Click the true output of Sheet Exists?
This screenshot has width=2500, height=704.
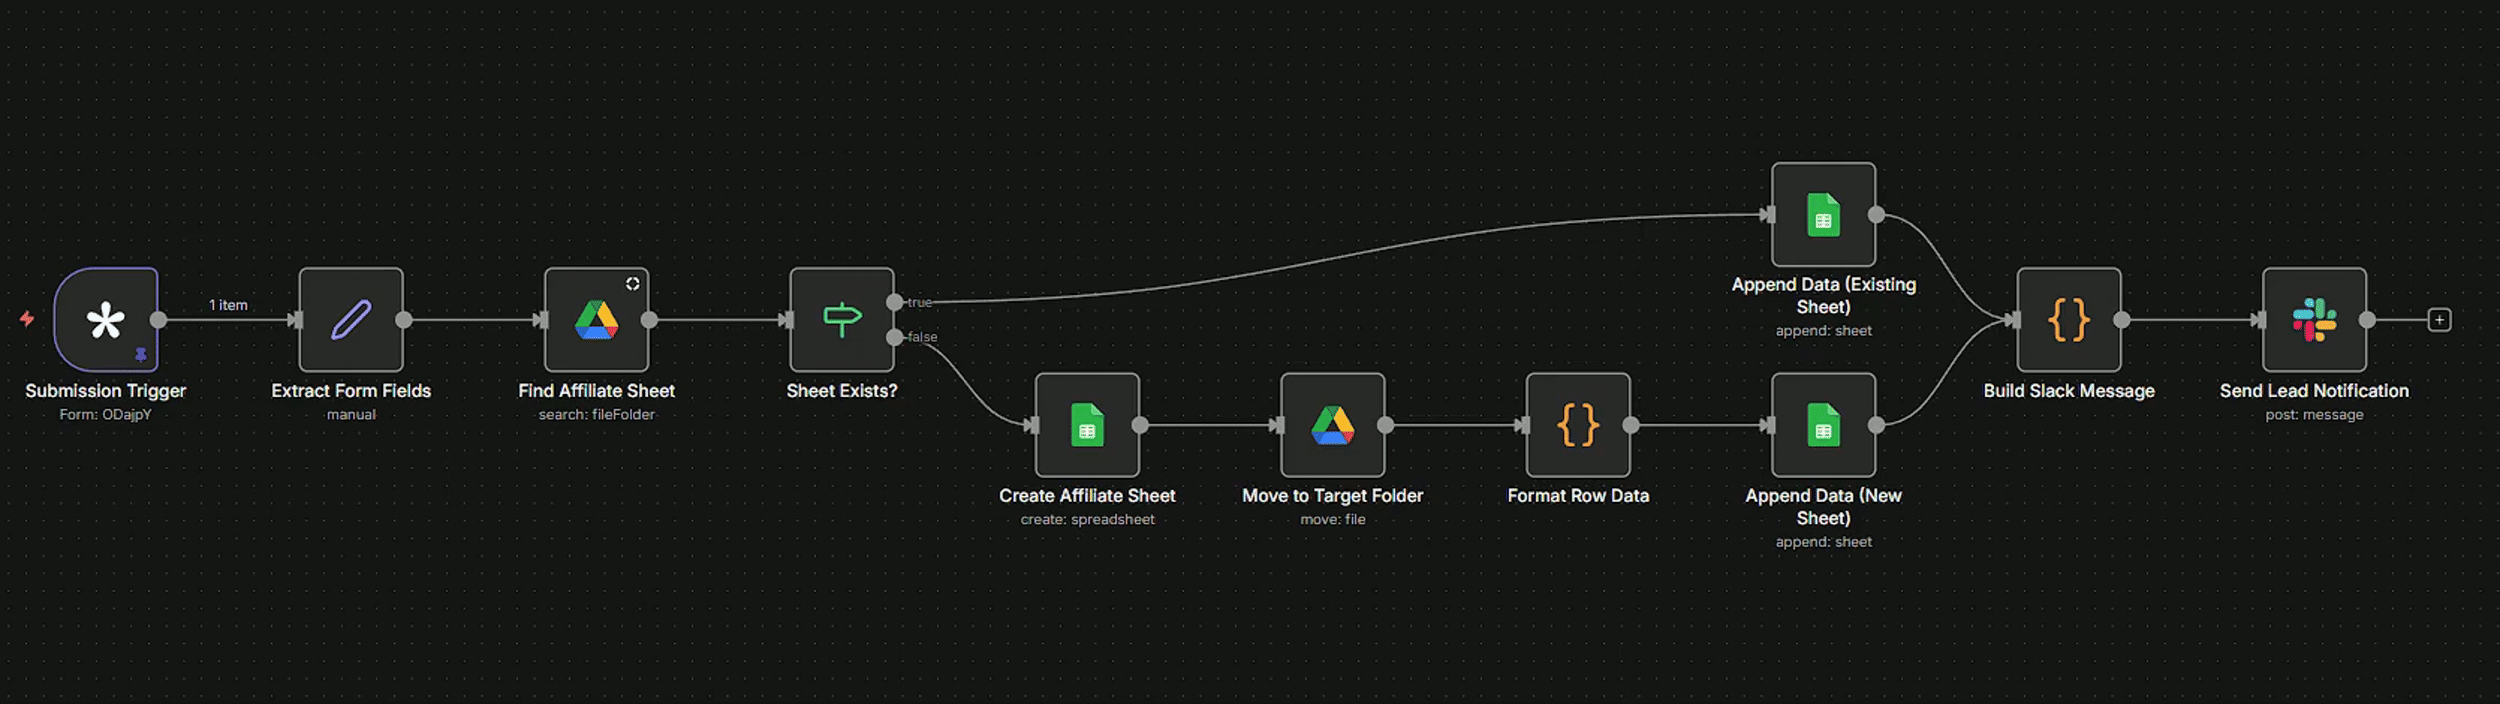click(x=895, y=302)
